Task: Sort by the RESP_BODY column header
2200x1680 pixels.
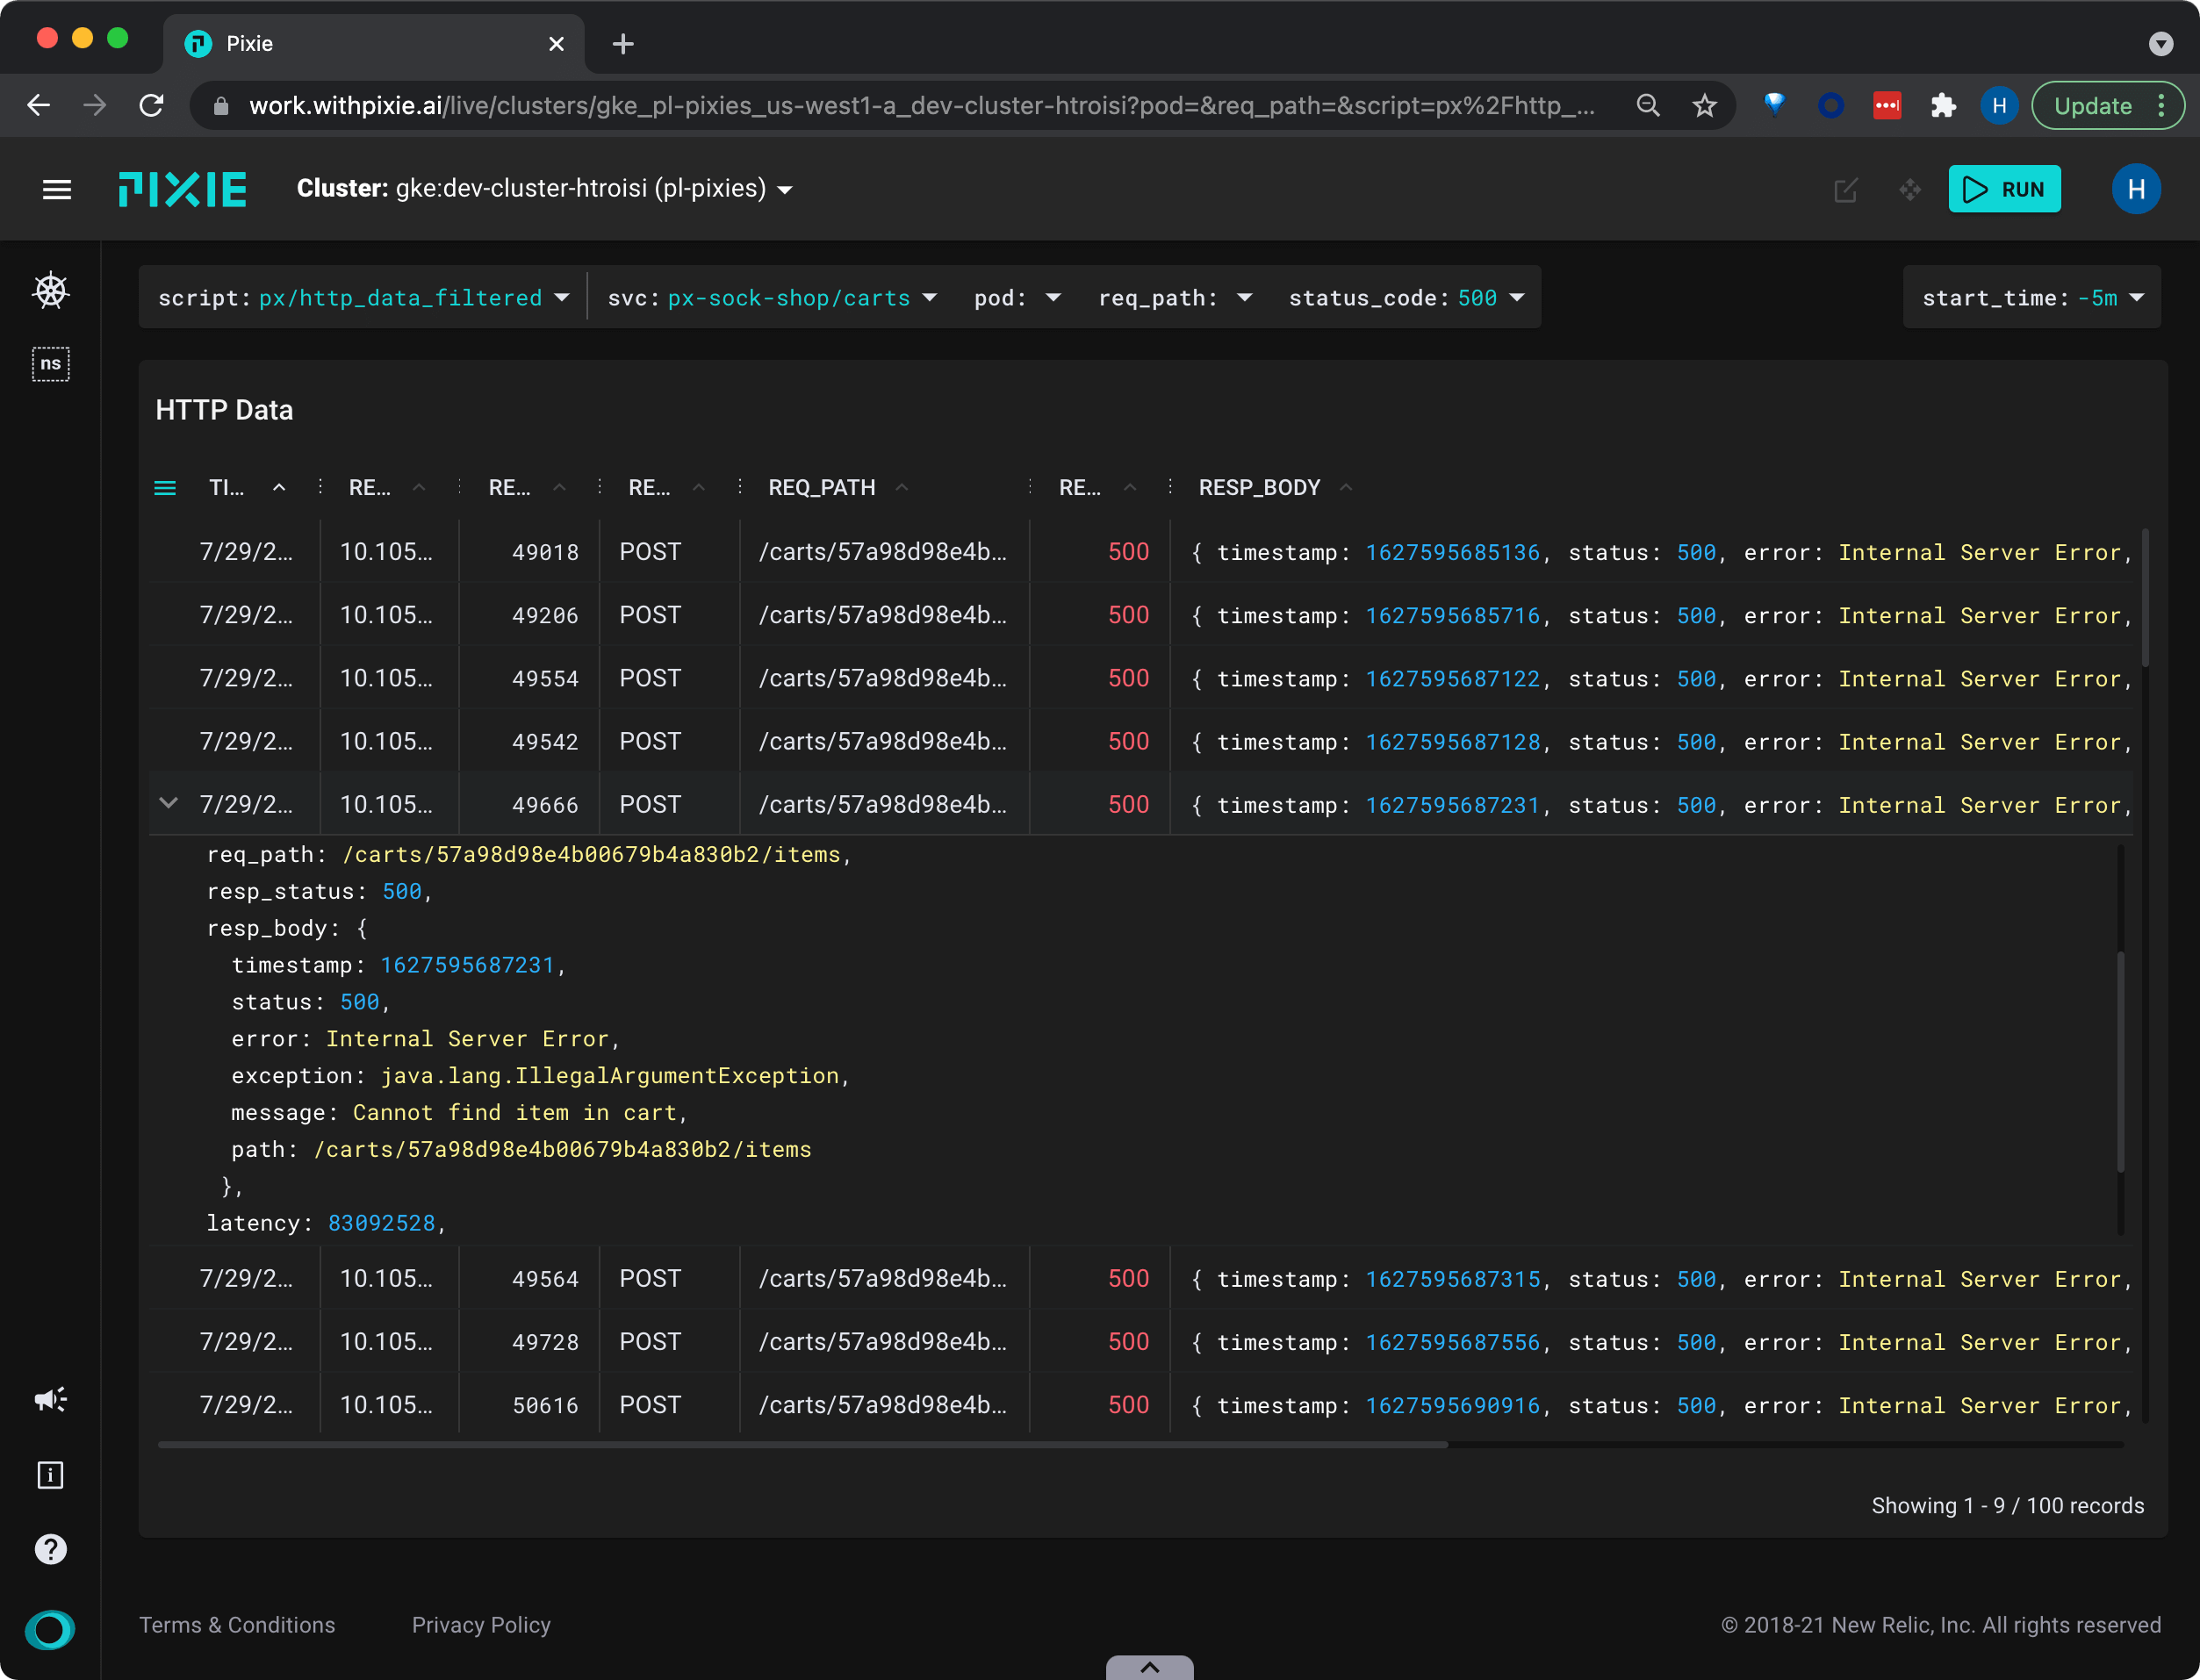Action: [x=1259, y=487]
